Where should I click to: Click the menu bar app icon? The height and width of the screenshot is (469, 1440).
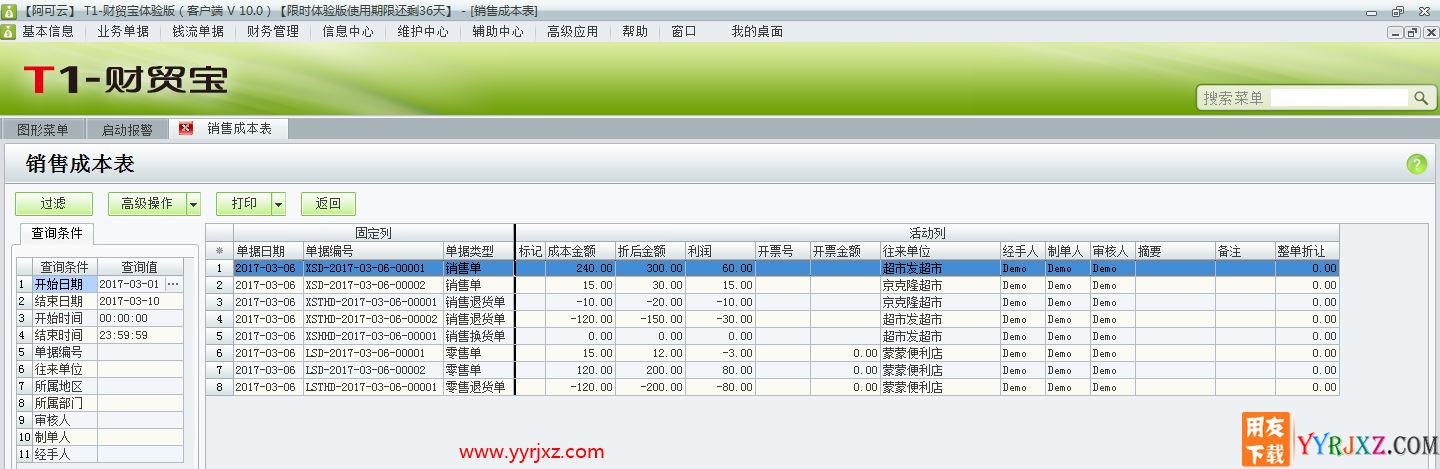(x=9, y=32)
